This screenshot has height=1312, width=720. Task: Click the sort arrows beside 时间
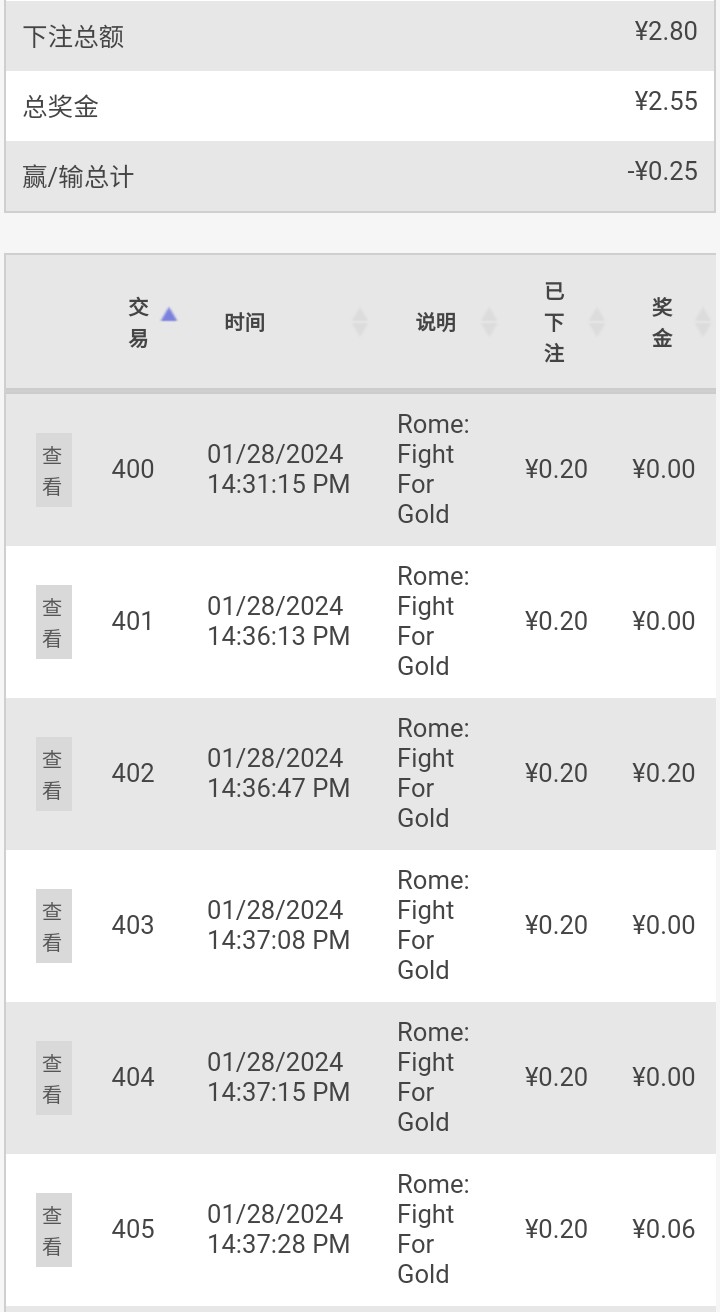tap(360, 322)
